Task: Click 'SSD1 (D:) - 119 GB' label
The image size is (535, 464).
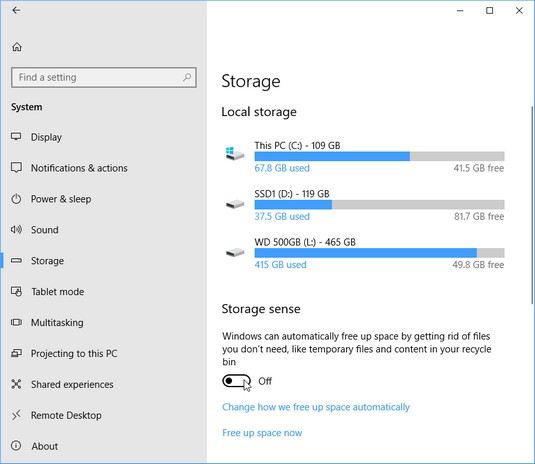Action: (x=292, y=194)
